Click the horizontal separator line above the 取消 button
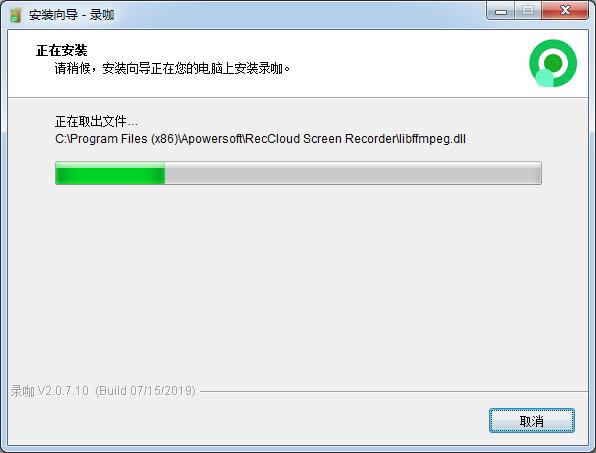Screen dimensions: 596x453 click(x=393, y=391)
